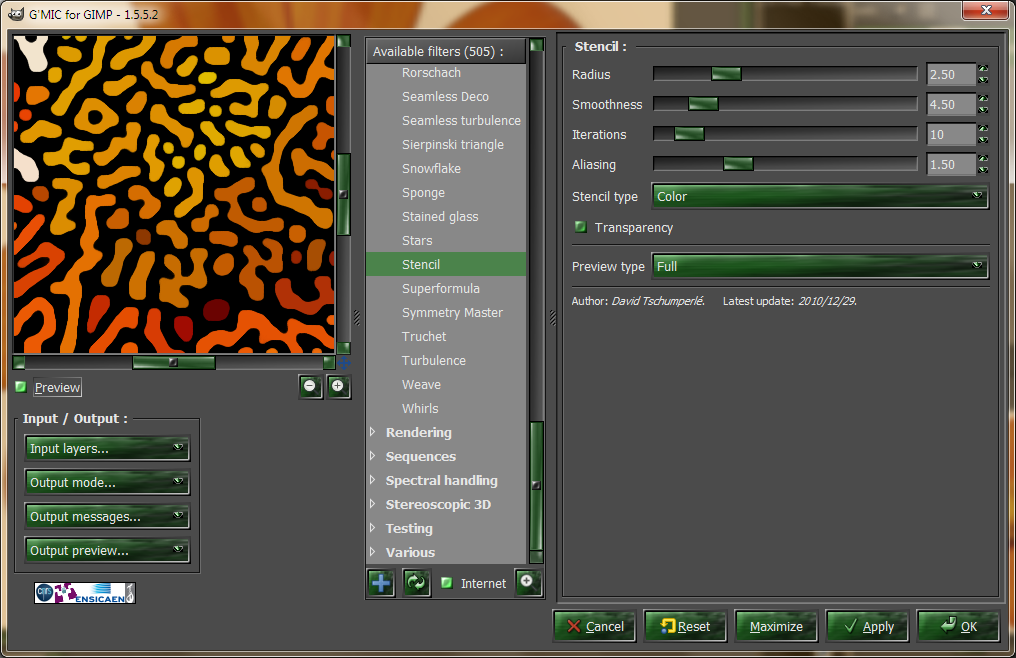
Task: Click the filter list vertical scrollbar thumb
Action: [537, 485]
